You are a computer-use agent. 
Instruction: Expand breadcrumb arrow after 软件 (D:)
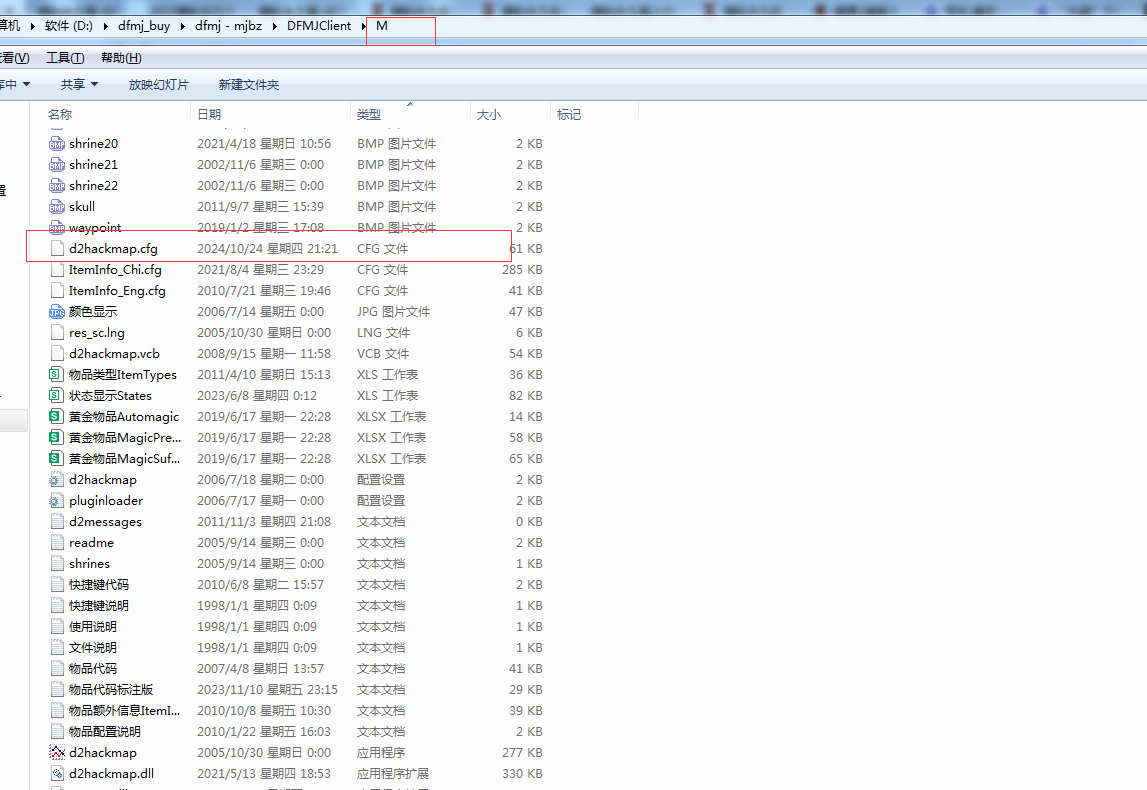pyautogui.click(x=105, y=26)
